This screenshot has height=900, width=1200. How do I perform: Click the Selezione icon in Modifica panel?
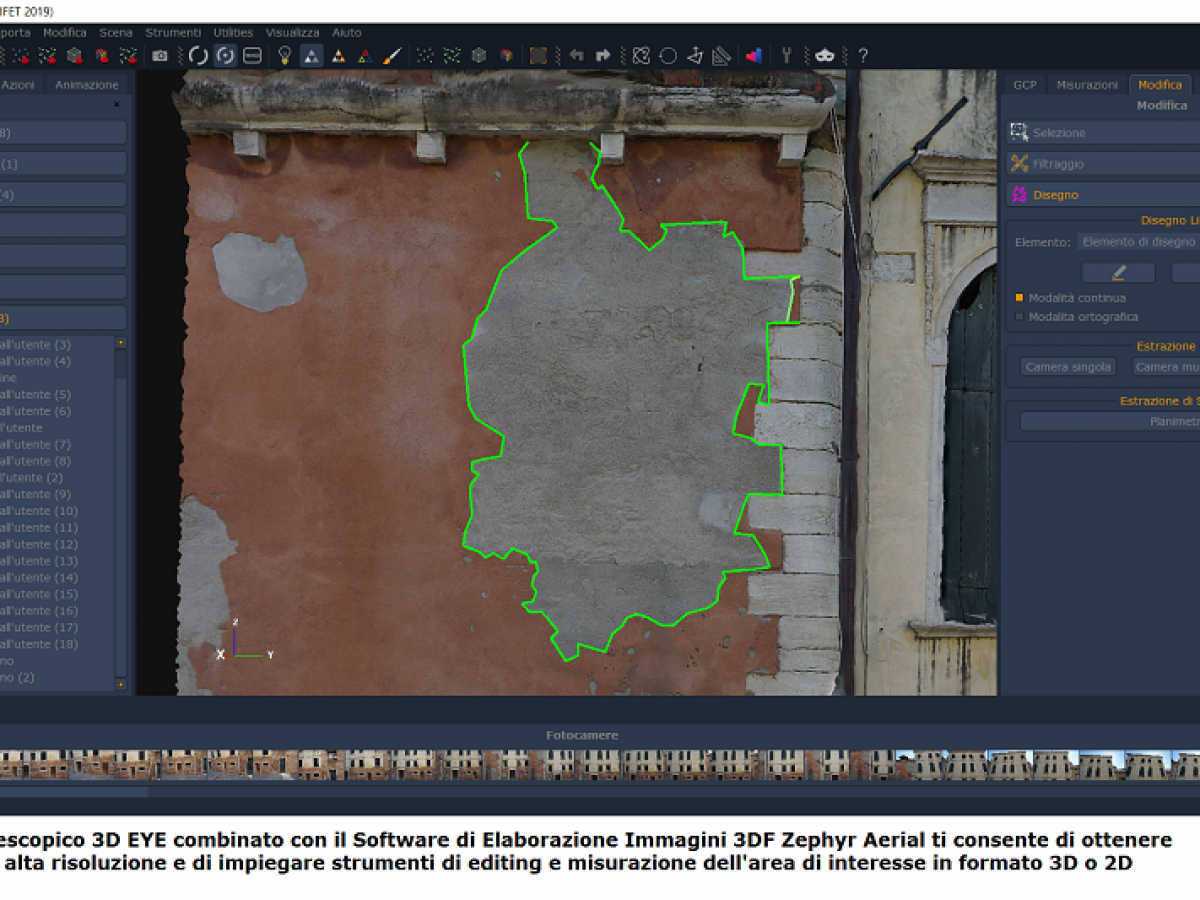click(x=1019, y=132)
